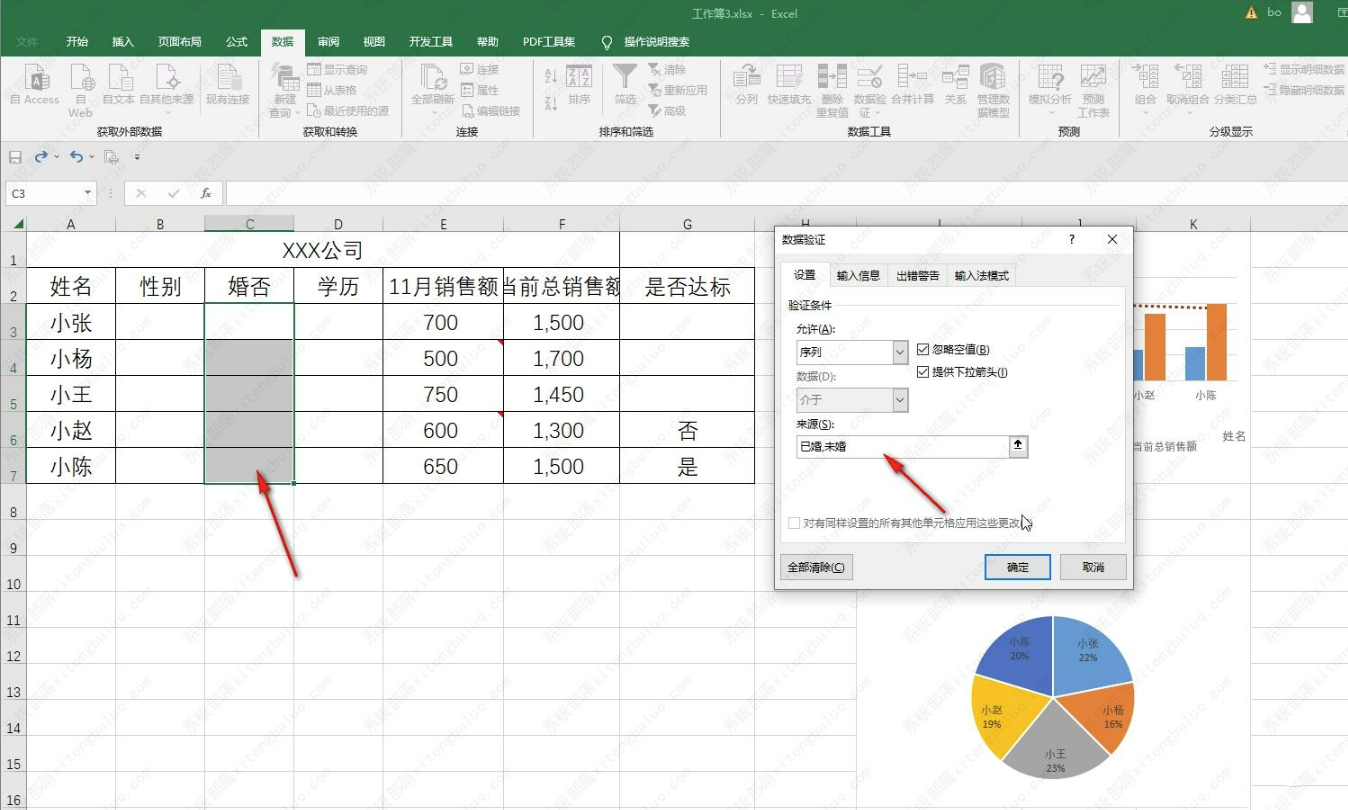Click the 来源 input field

[900, 447]
